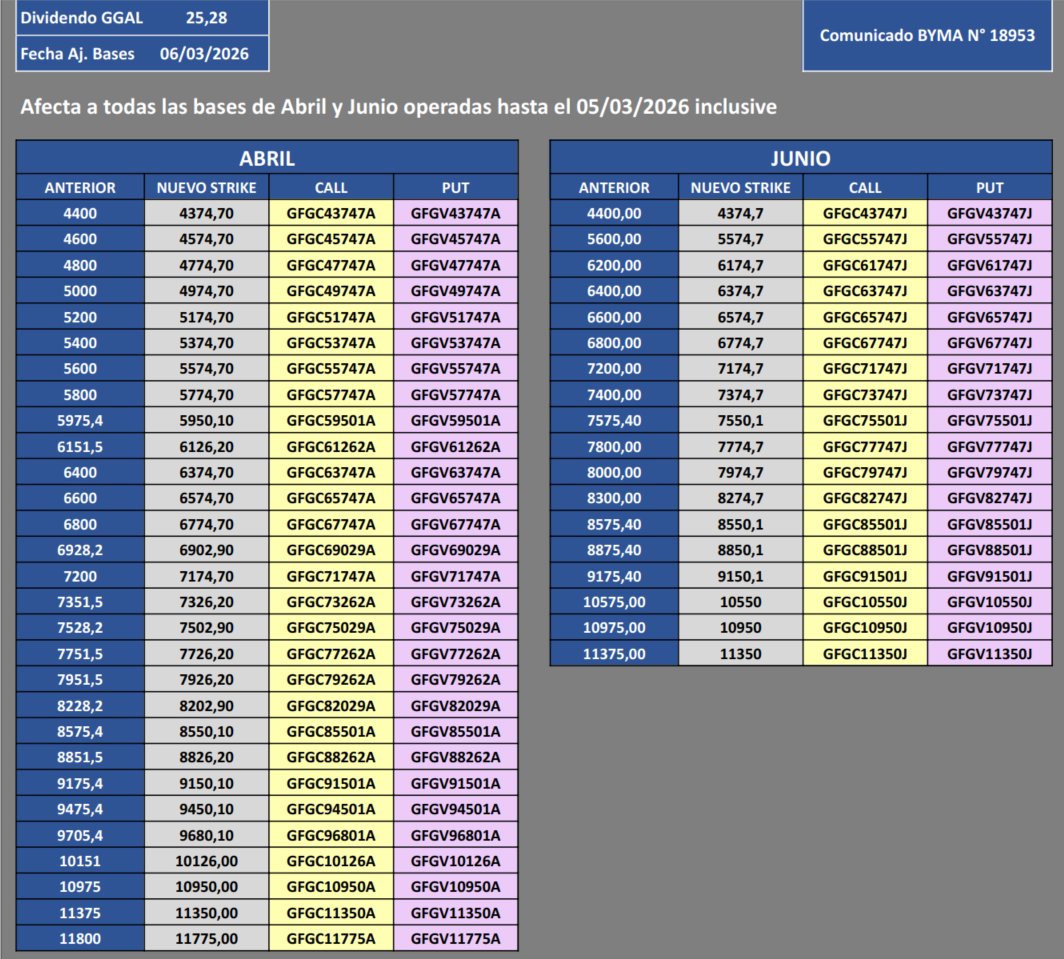Click call code GFGC47747A

pos(330,265)
